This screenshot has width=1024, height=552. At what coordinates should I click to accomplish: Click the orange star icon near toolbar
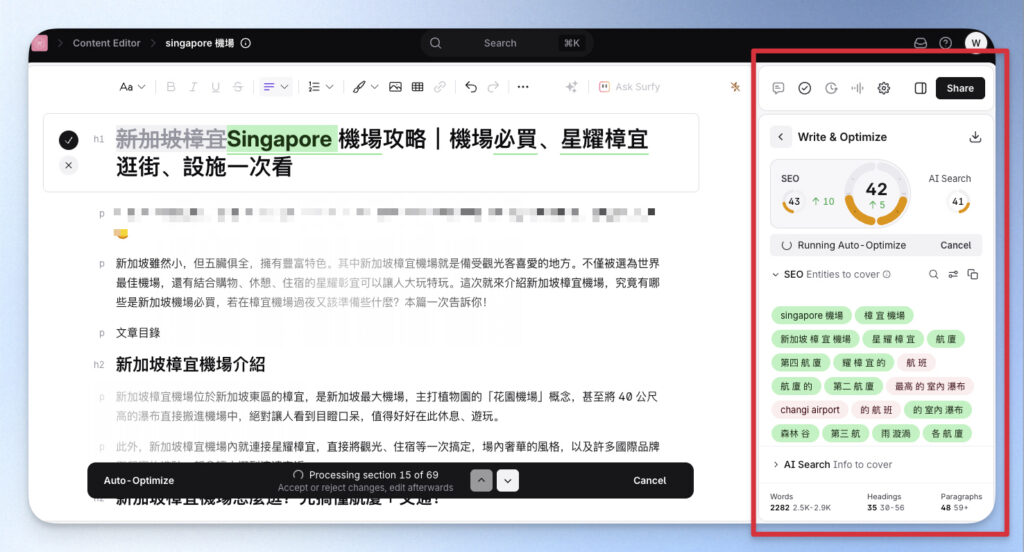click(735, 86)
